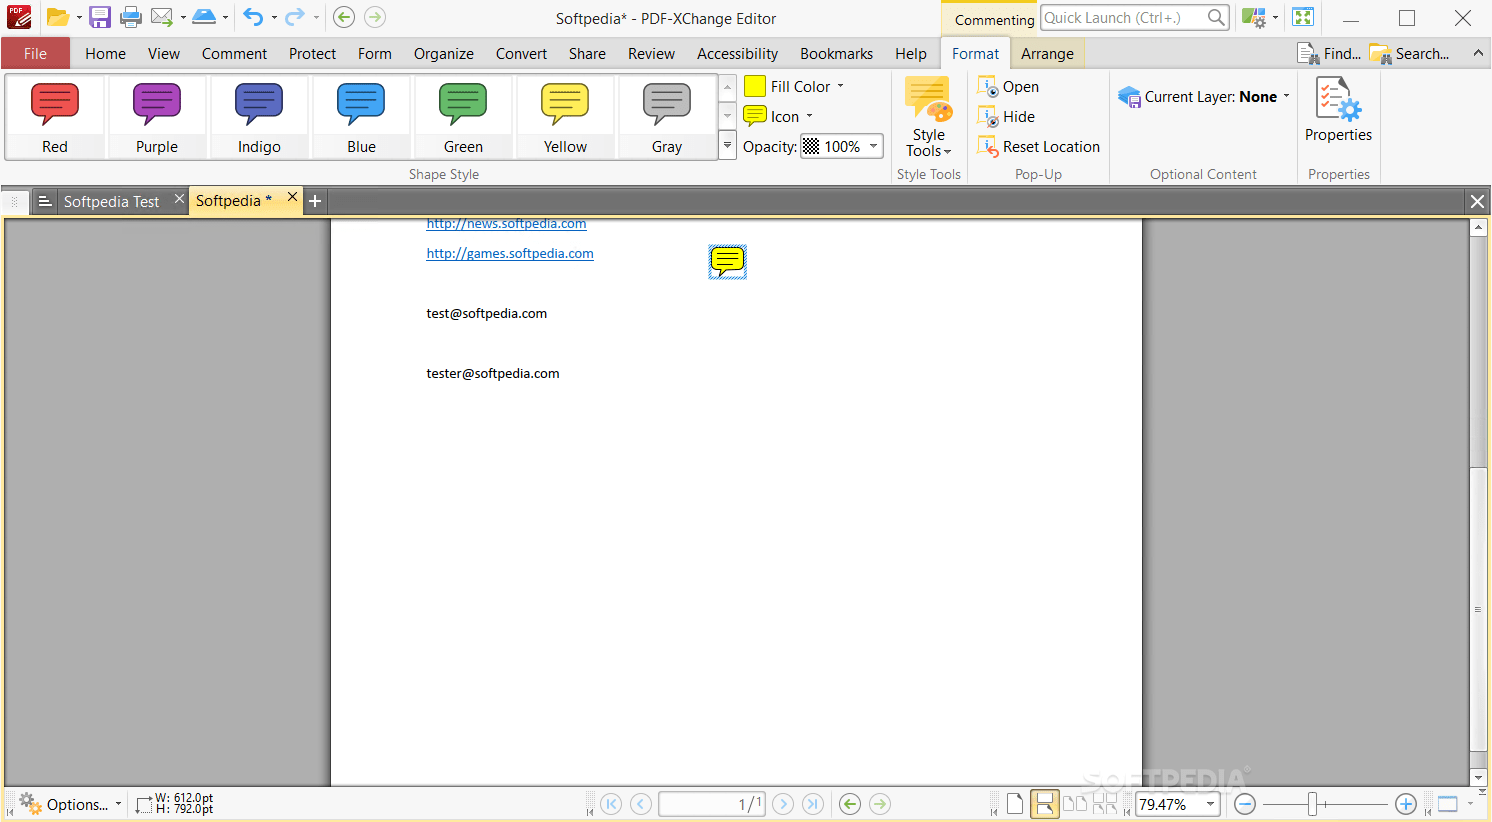Viewport: 1492px width, 822px height.
Task: Switch to single page view mode
Action: [x=1013, y=803]
